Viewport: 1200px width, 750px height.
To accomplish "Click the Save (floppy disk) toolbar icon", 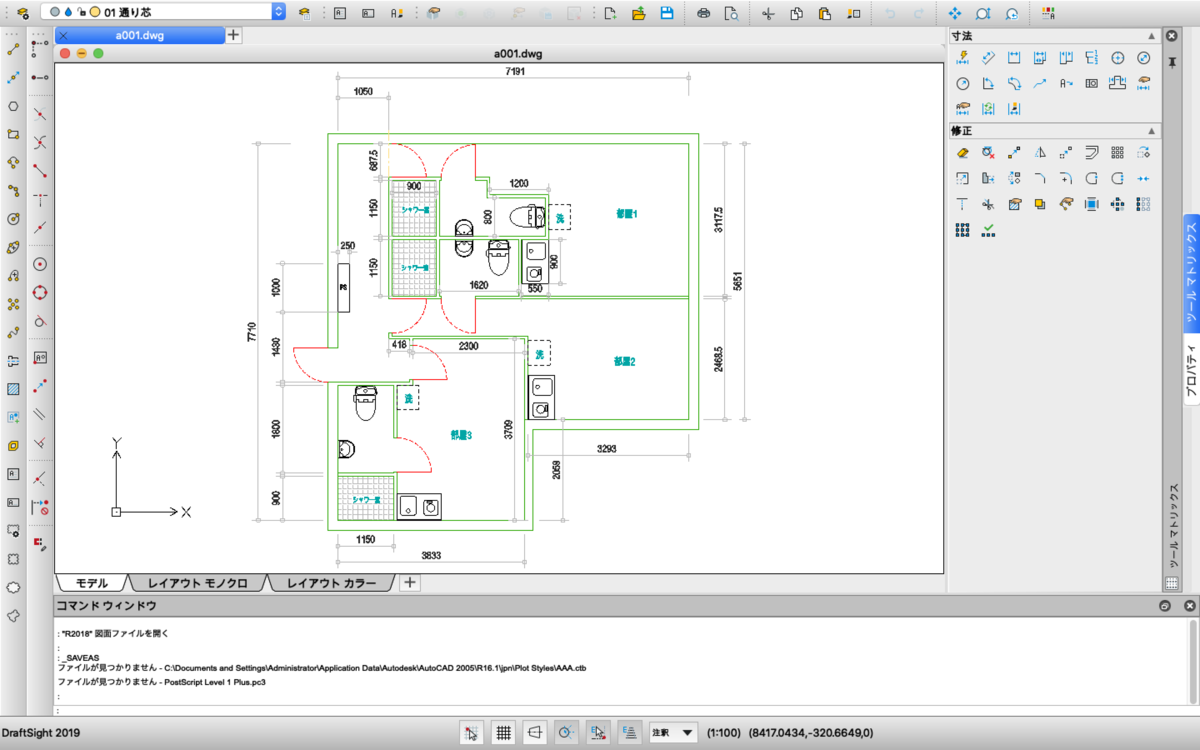I will (667, 13).
